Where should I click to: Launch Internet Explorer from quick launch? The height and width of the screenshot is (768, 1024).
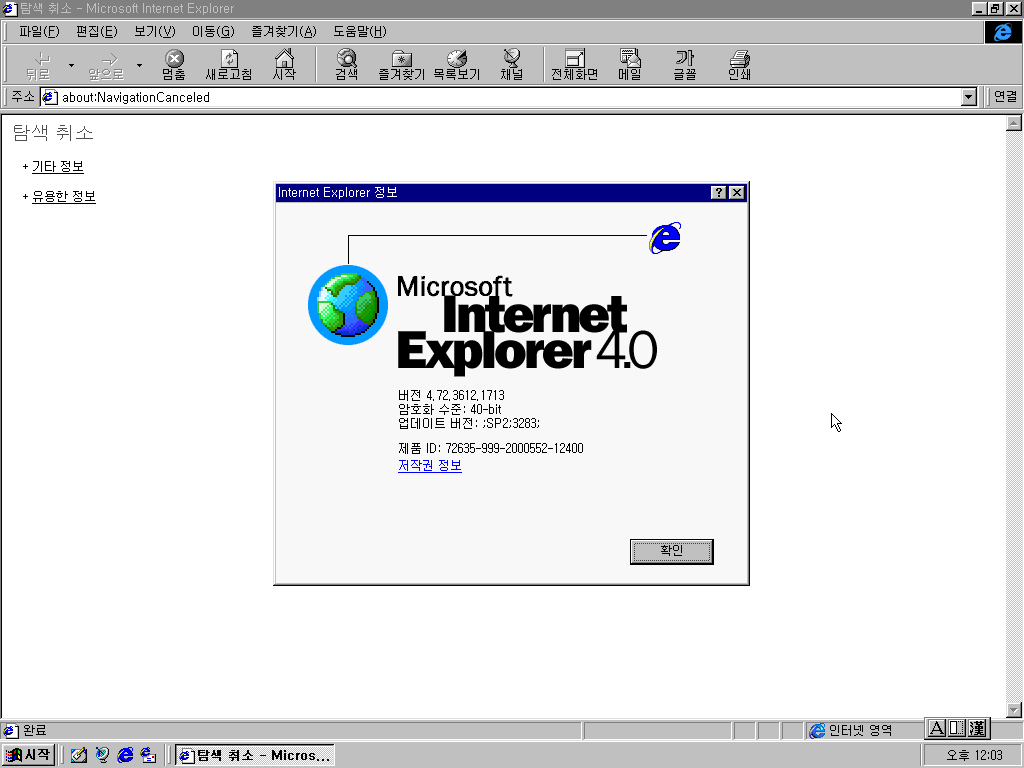[x=125, y=755]
